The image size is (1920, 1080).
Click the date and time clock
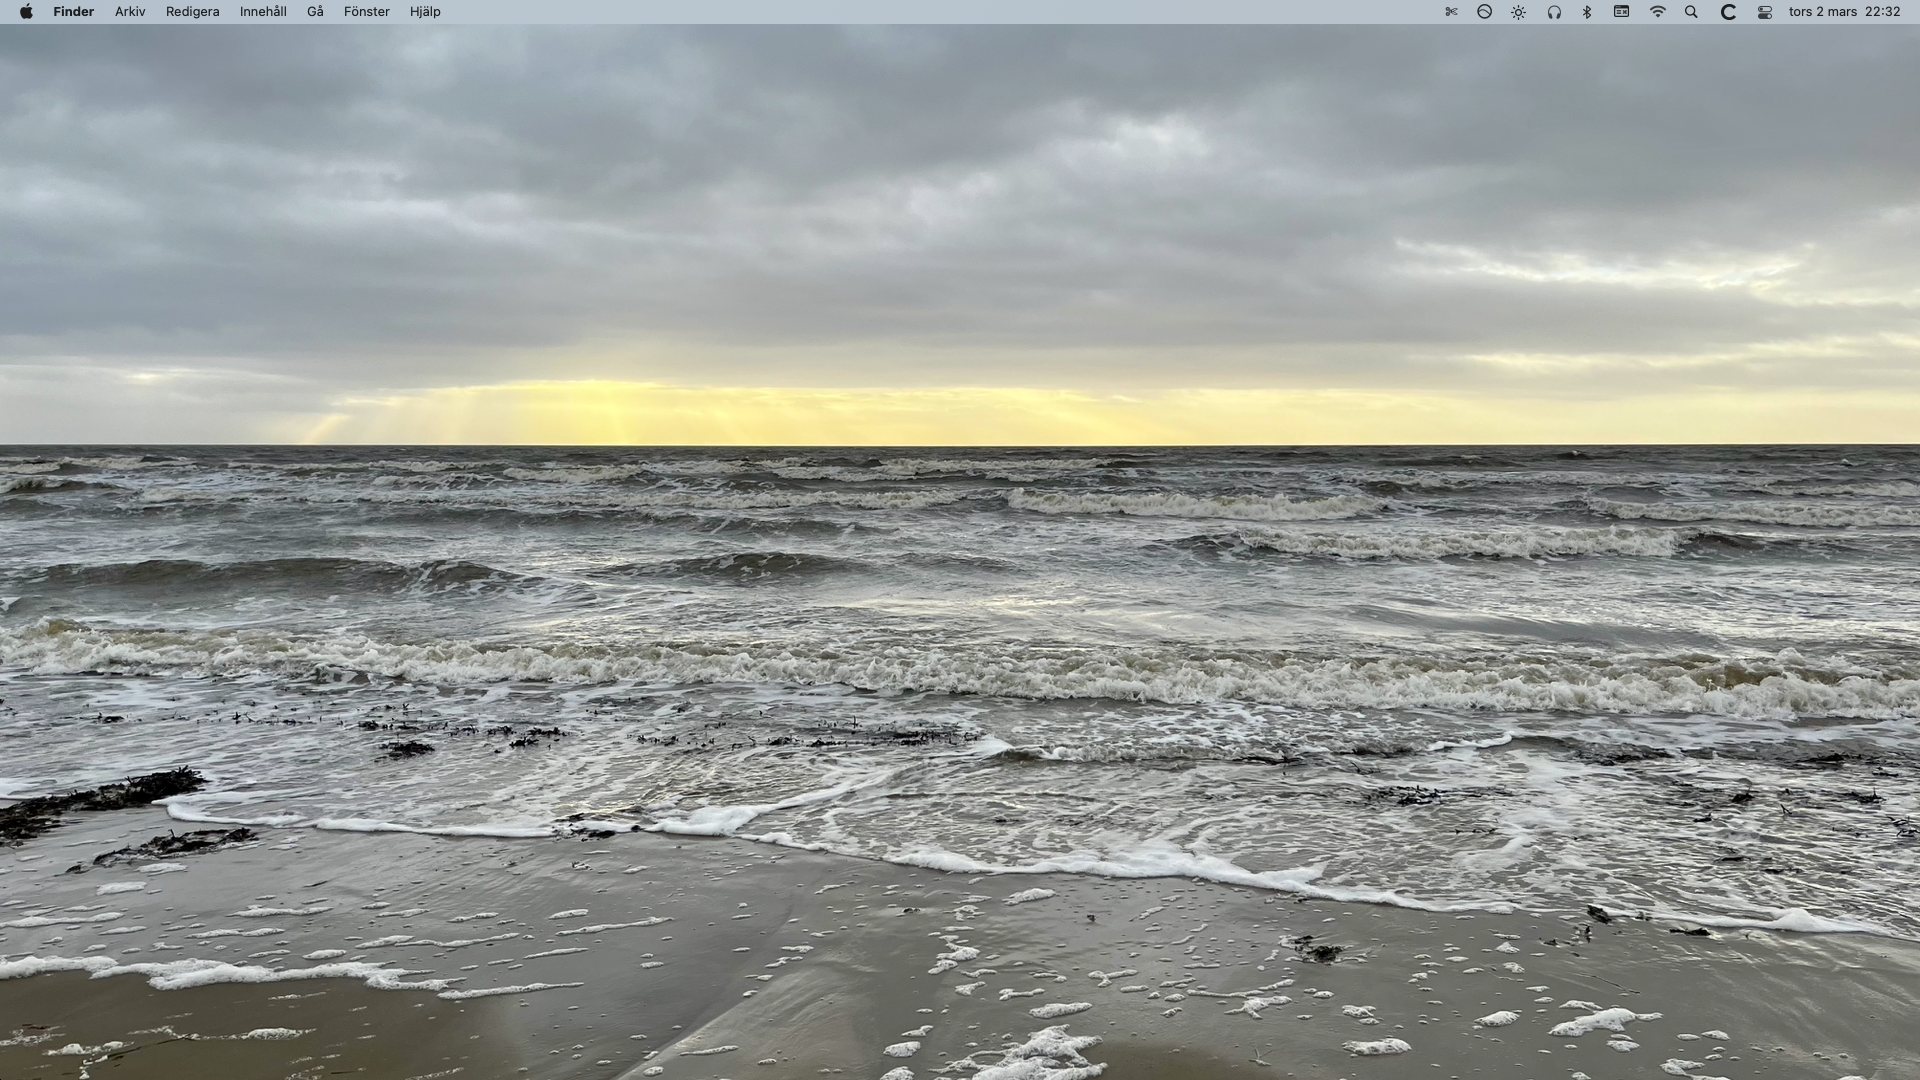pos(1844,12)
